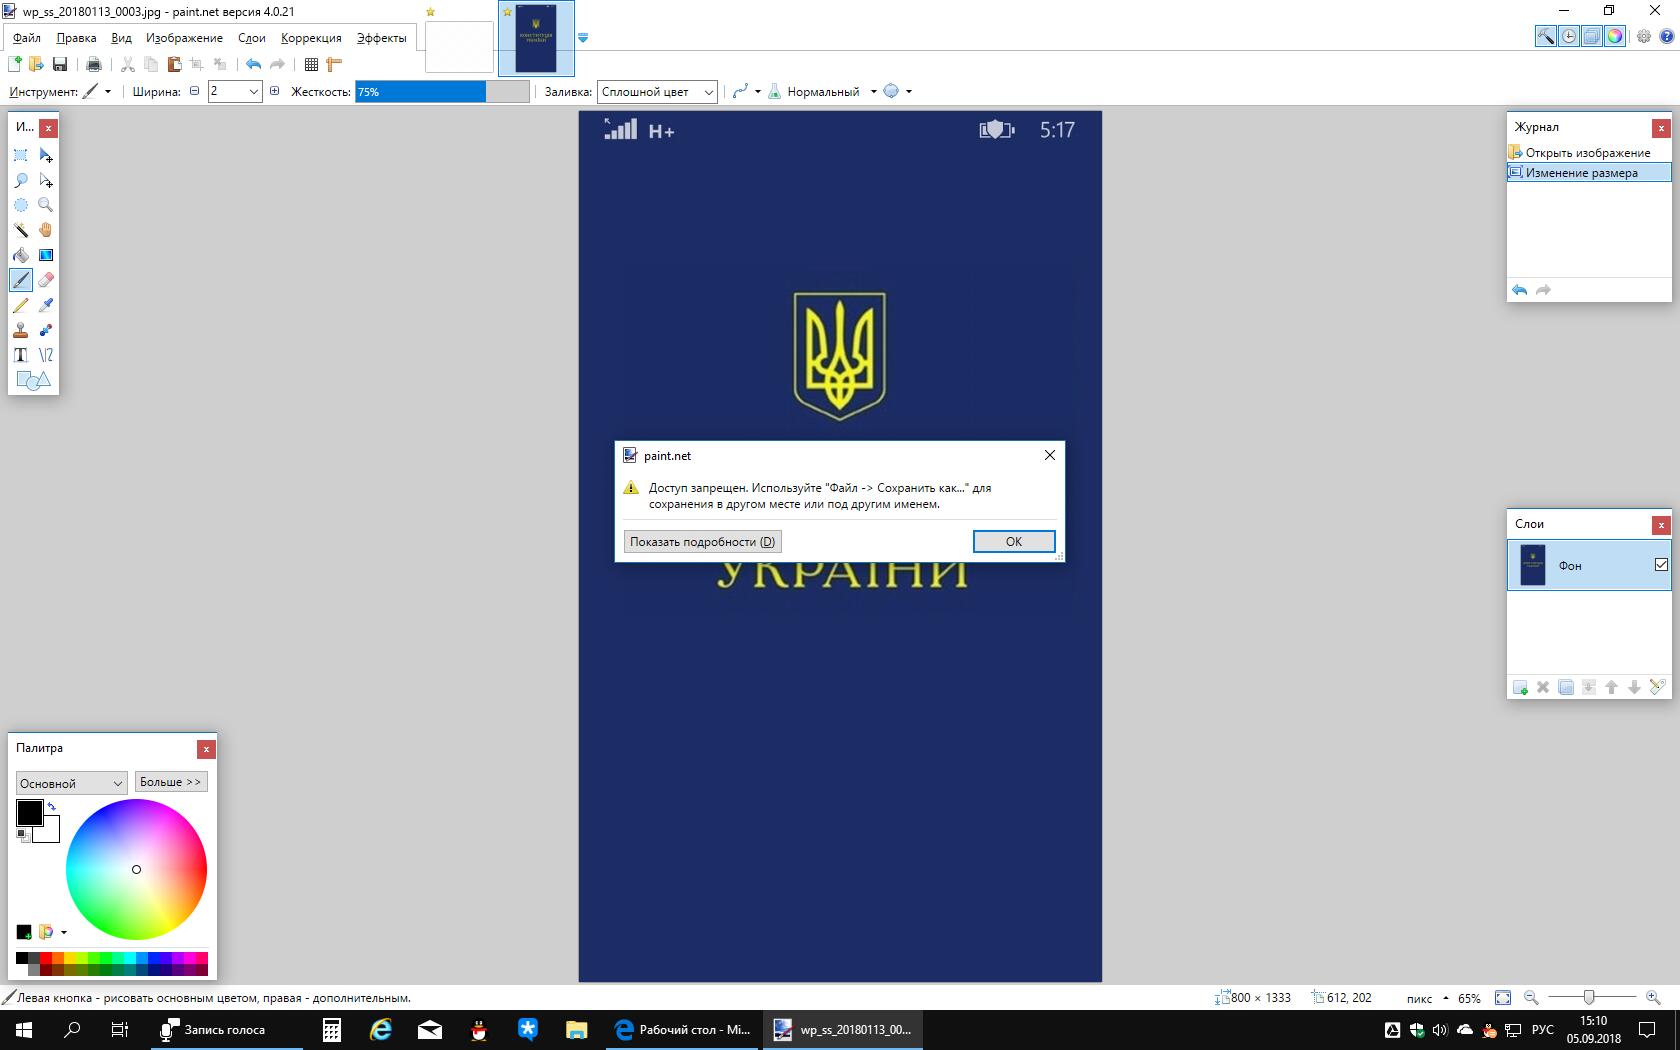1680x1050 pixels.
Task: Toggle the Tools window hammer icon
Action: 1546,37
